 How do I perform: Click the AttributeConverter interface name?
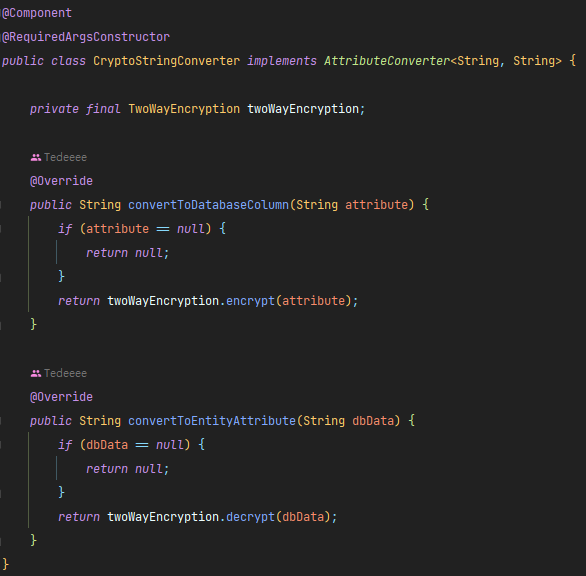click(387, 61)
